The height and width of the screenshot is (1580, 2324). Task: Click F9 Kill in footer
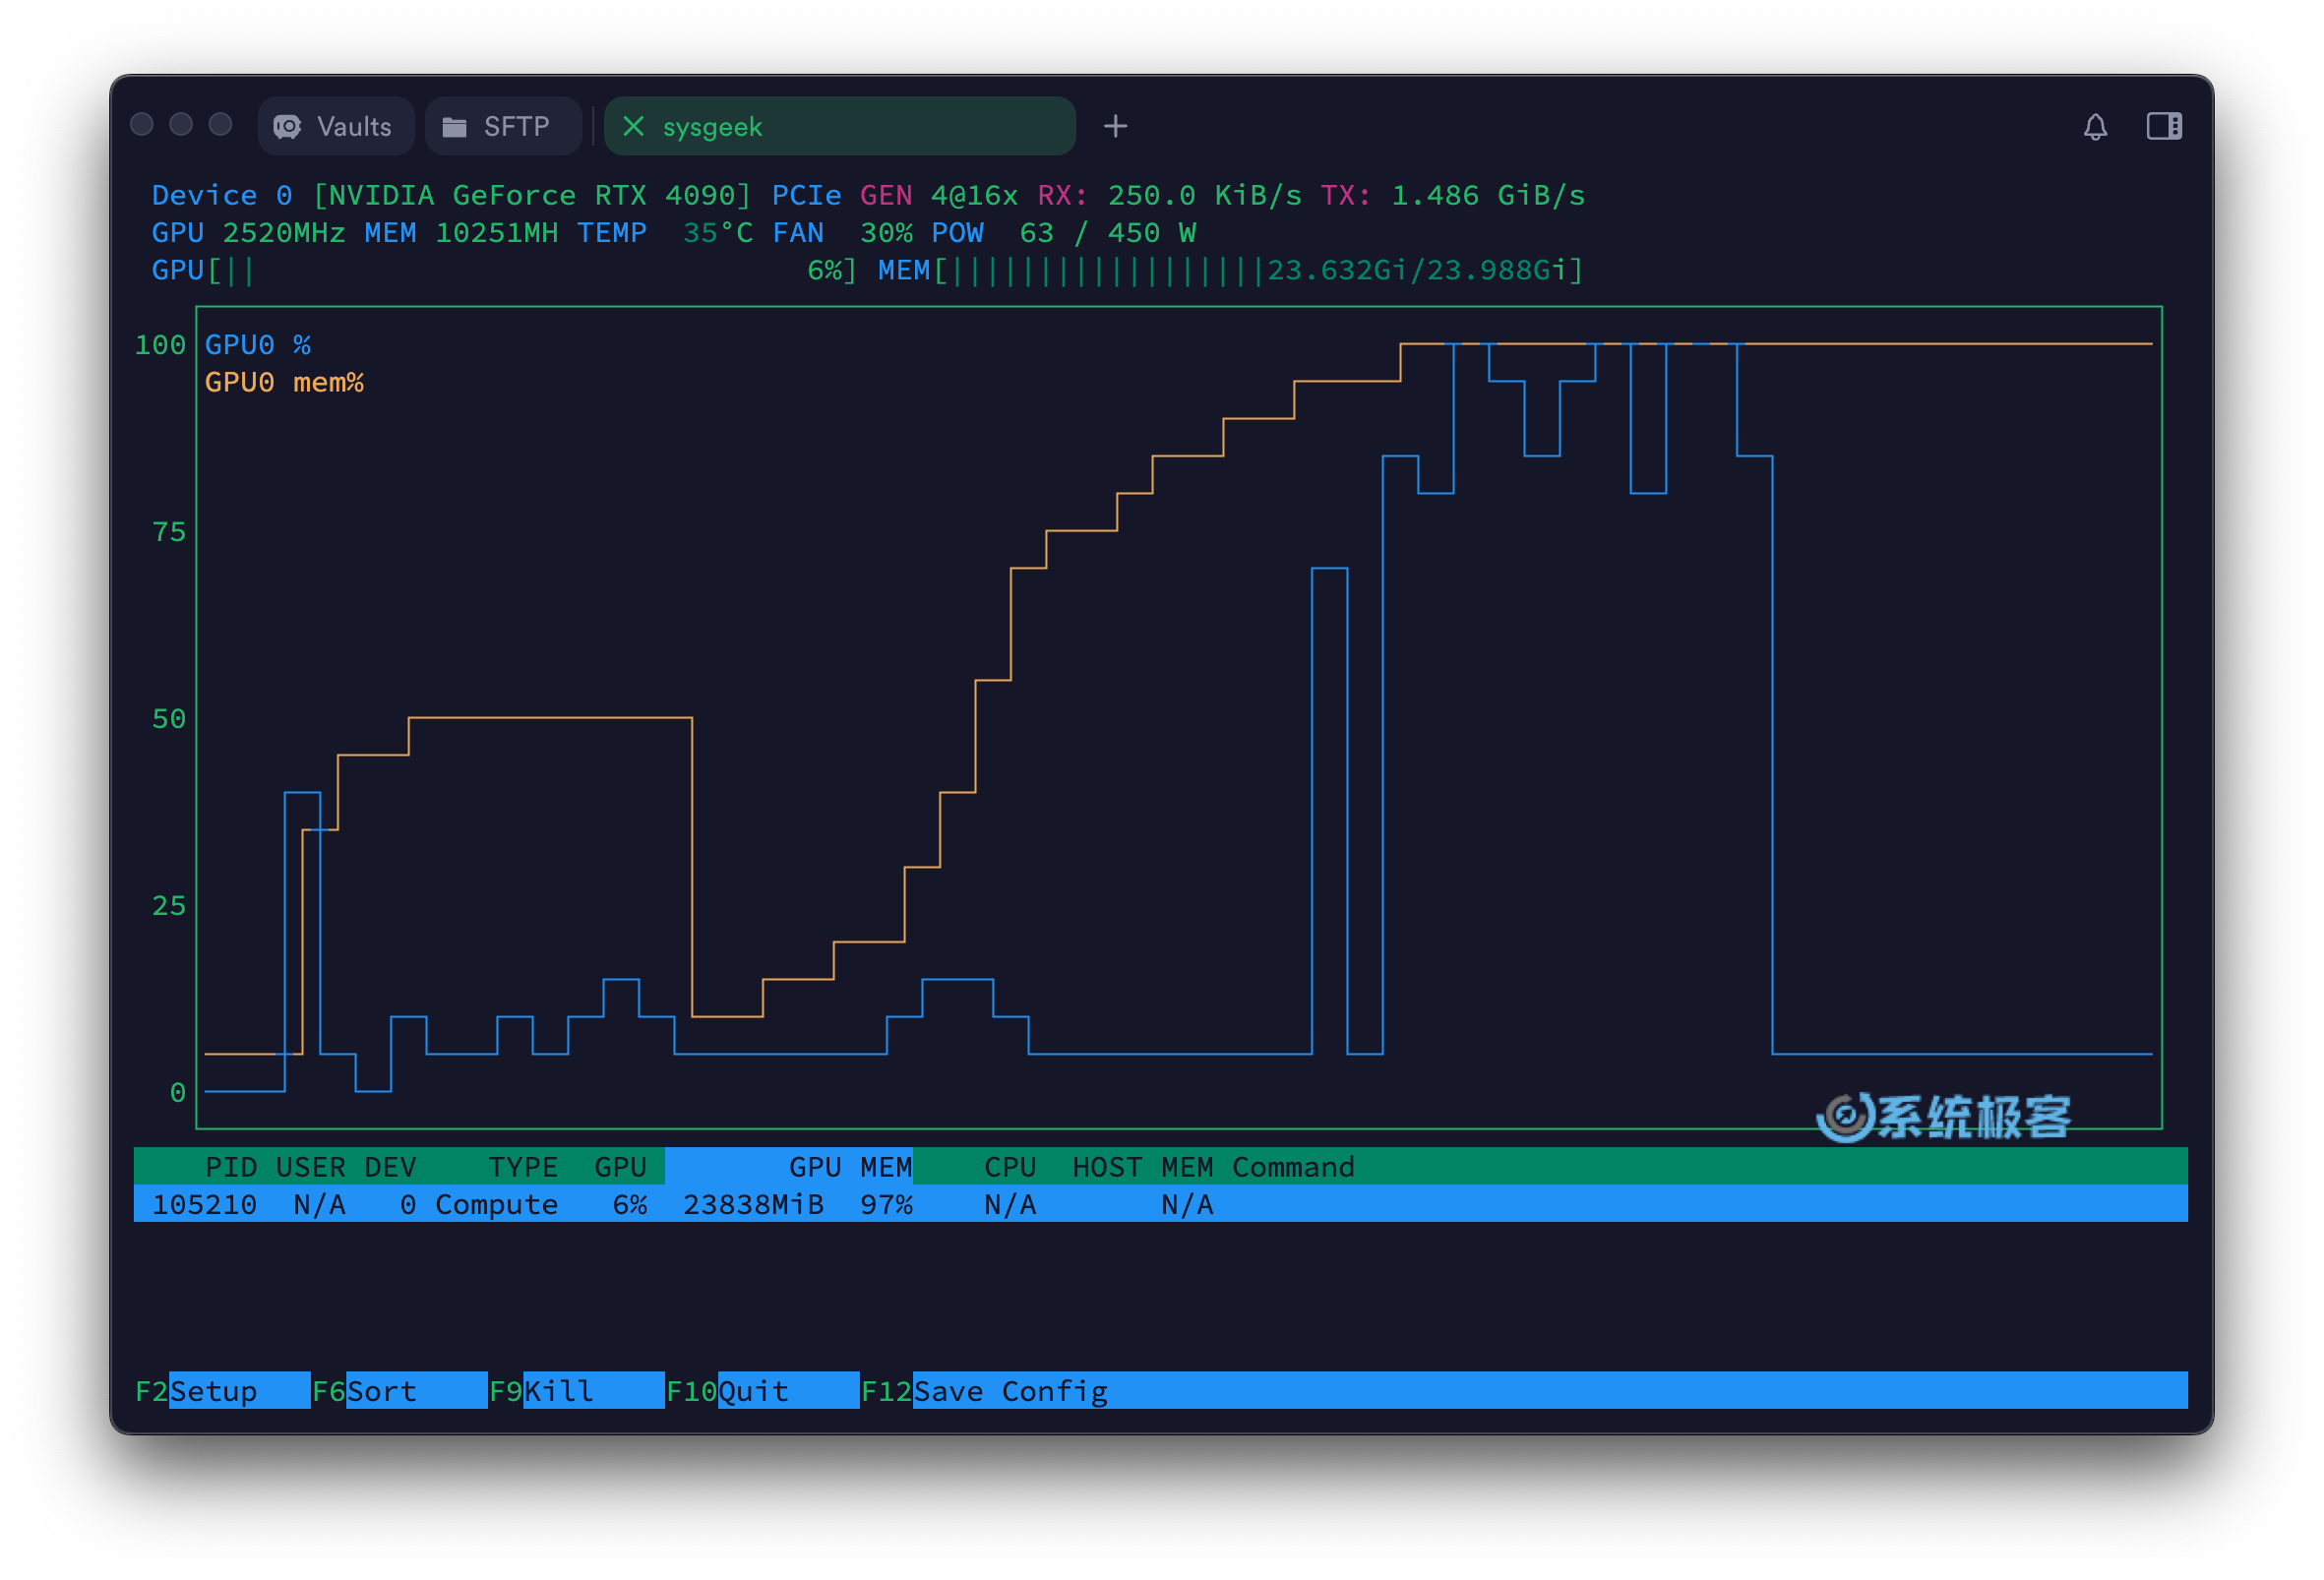pyautogui.click(x=576, y=1390)
